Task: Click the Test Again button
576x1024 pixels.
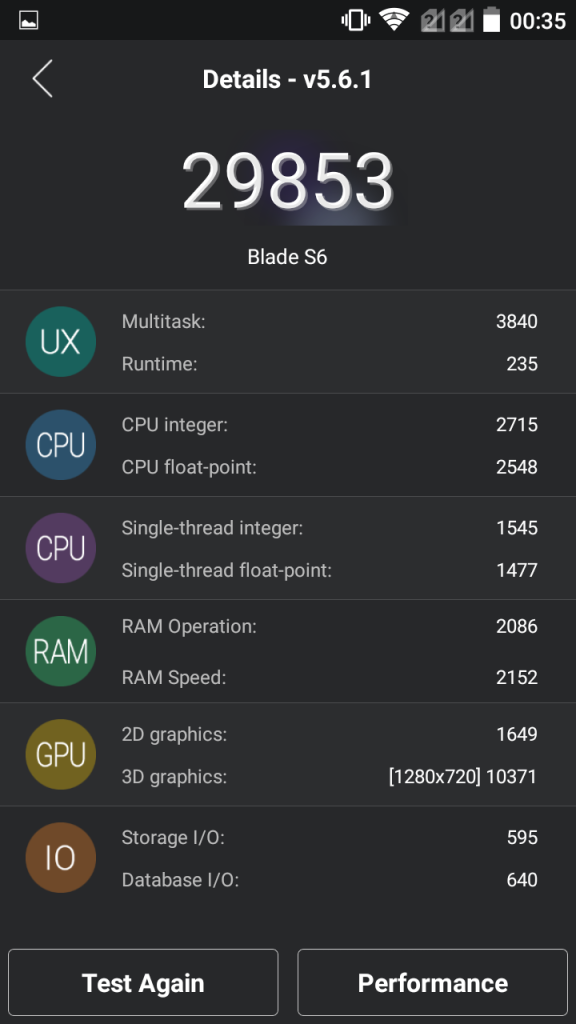Action: point(143,983)
